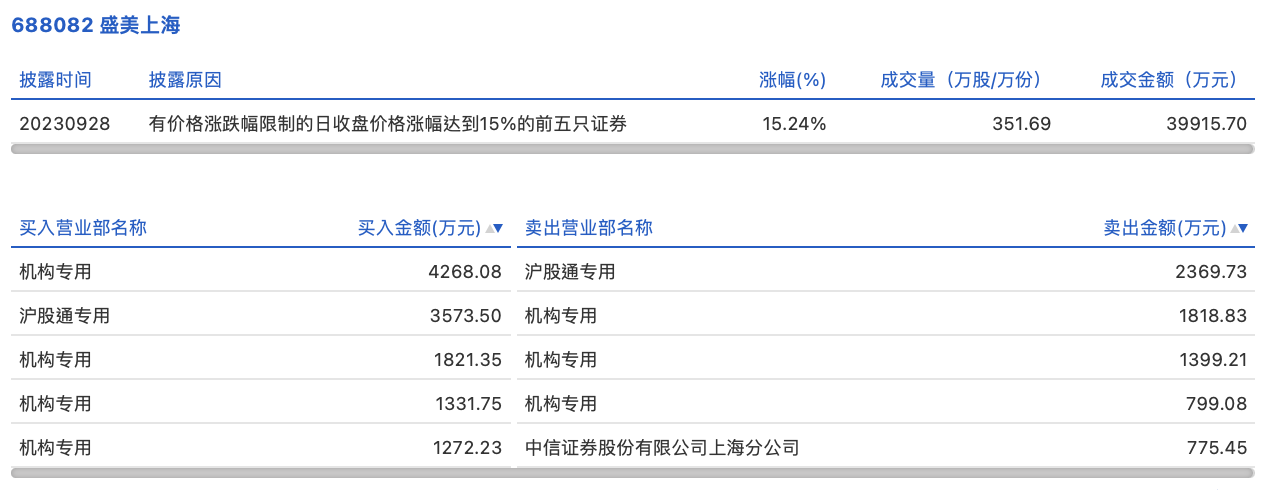This screenshot has height=490, width=1264.
Task: Click the 买入营业部名称 column header
Action: (x=83, y=228)
